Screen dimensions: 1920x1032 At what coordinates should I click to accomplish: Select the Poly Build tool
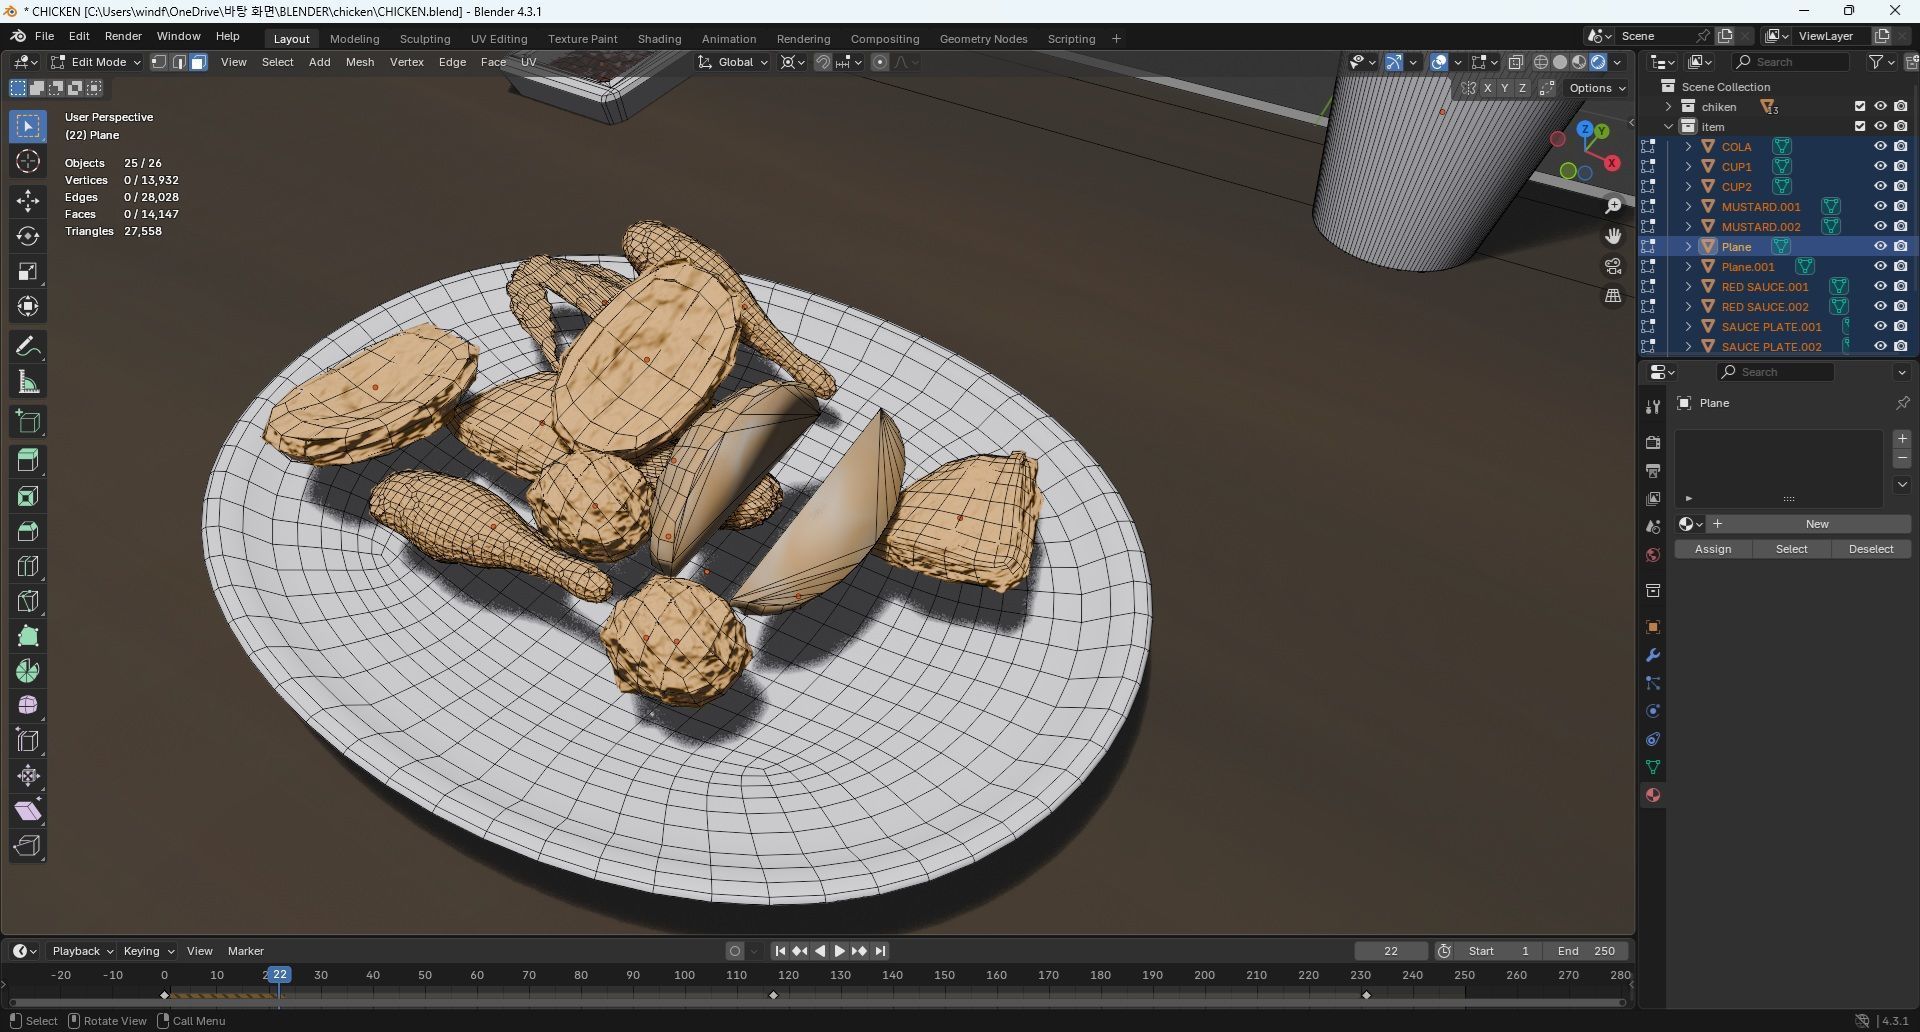28,636
